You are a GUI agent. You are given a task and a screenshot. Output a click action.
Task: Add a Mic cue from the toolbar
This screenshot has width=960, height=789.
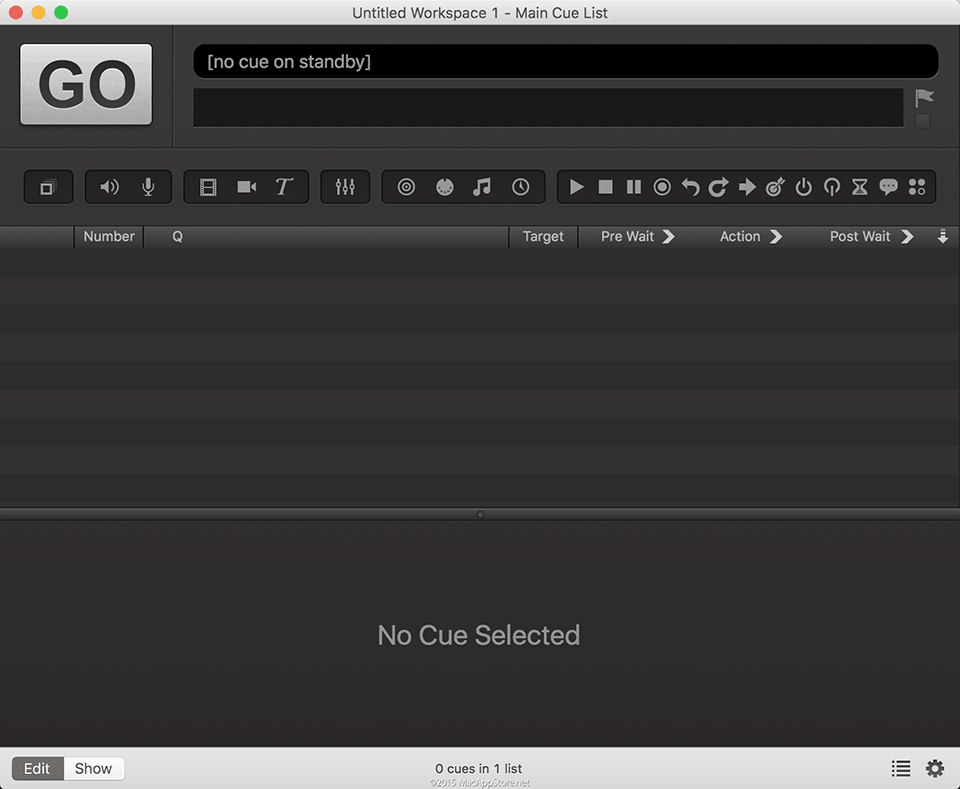148,187
